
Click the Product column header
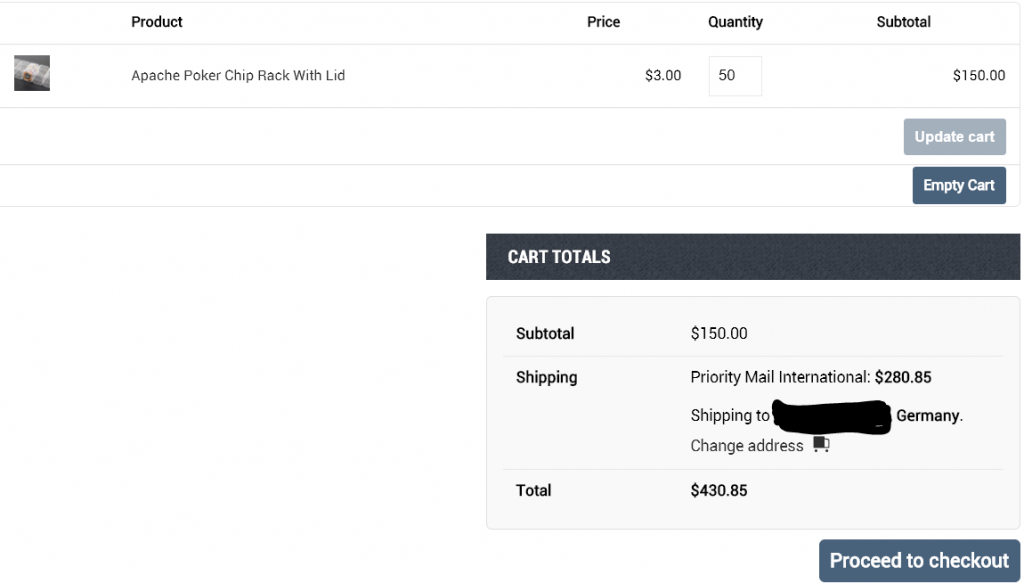157,22
